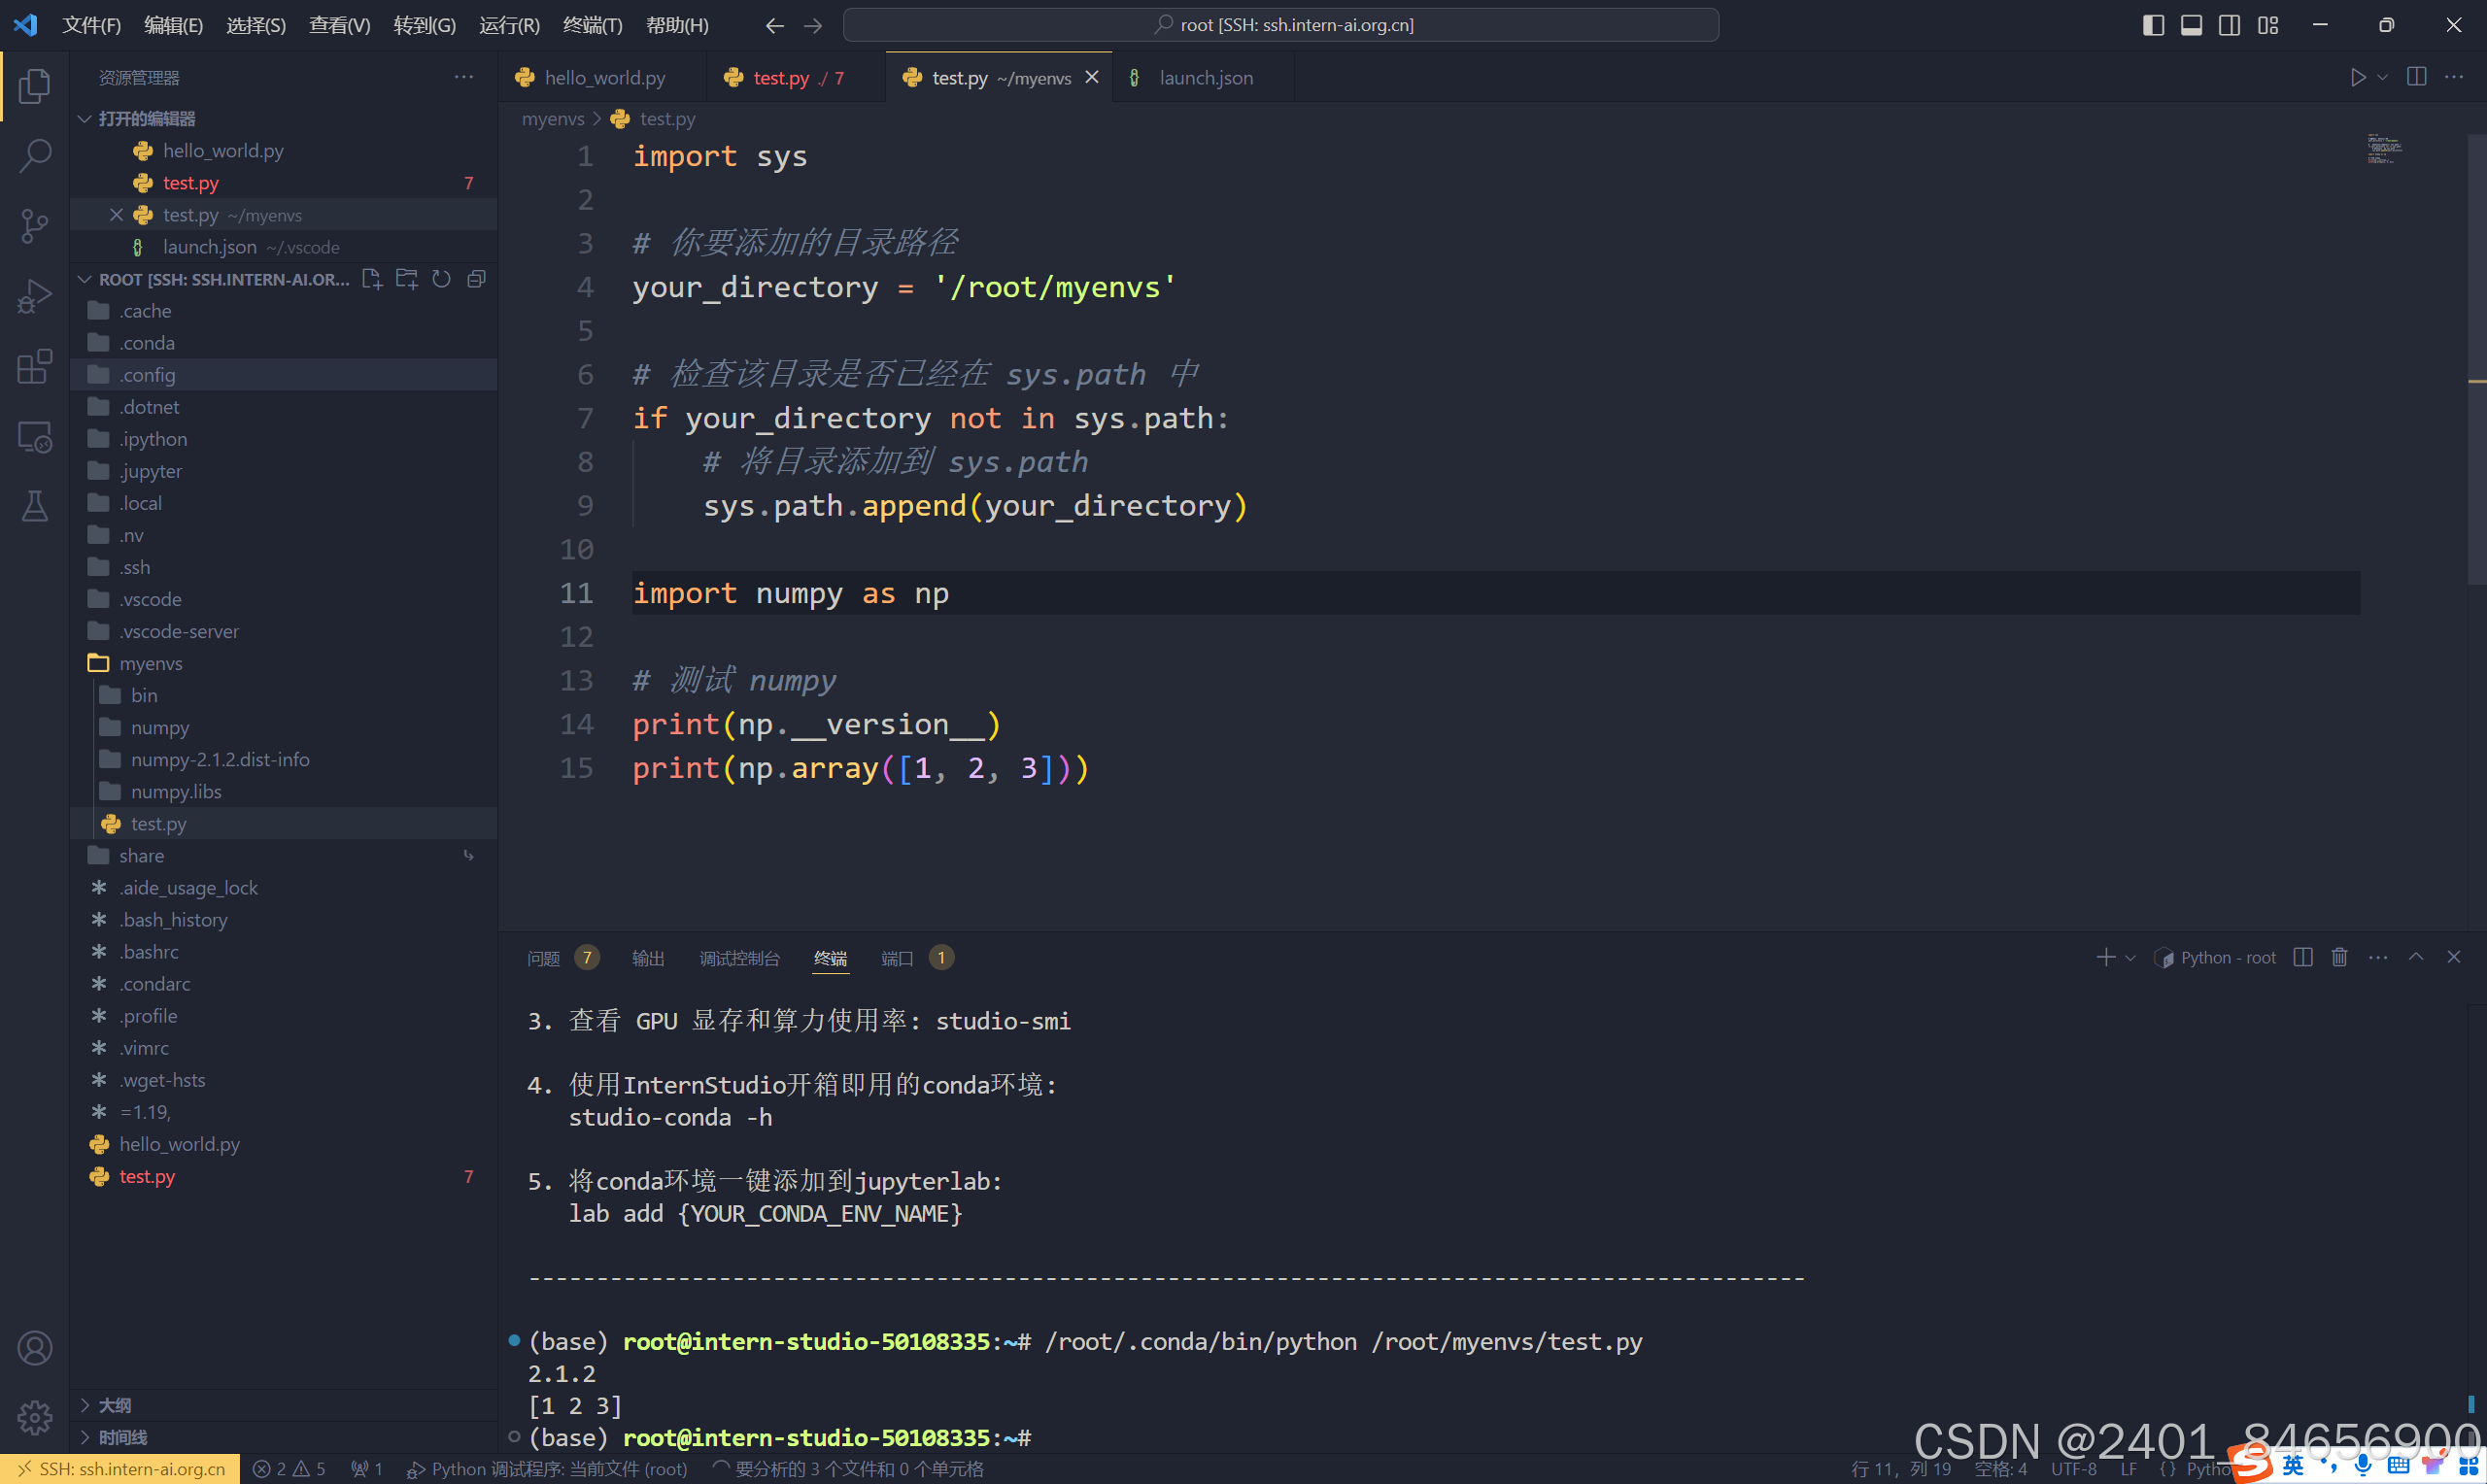Open Remote Explorer in activity bar
The height and width of the screenshot is (1484, 2487).
[x=35, y=437]
